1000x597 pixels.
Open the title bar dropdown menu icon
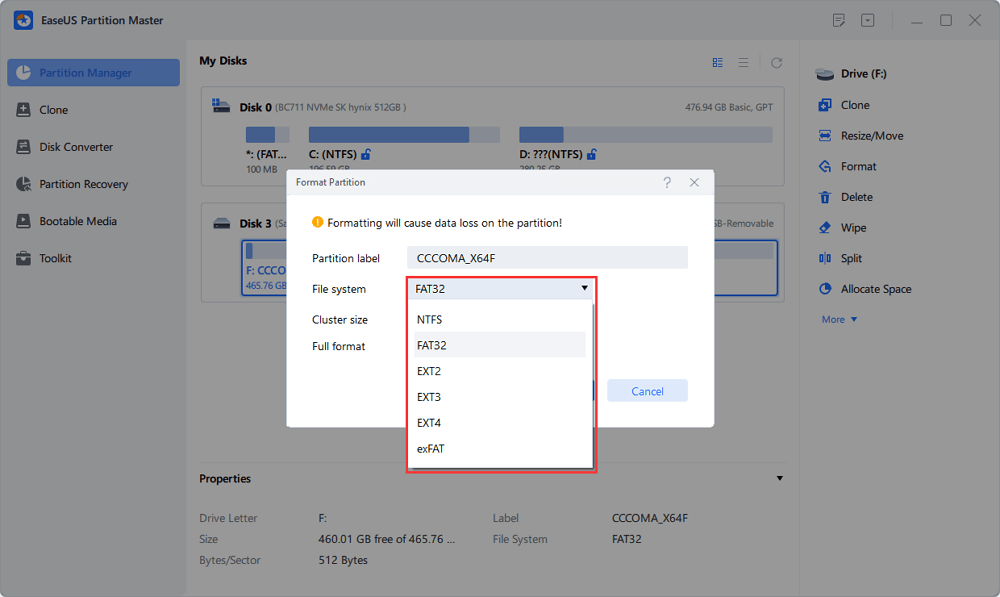tap(867, 20)
